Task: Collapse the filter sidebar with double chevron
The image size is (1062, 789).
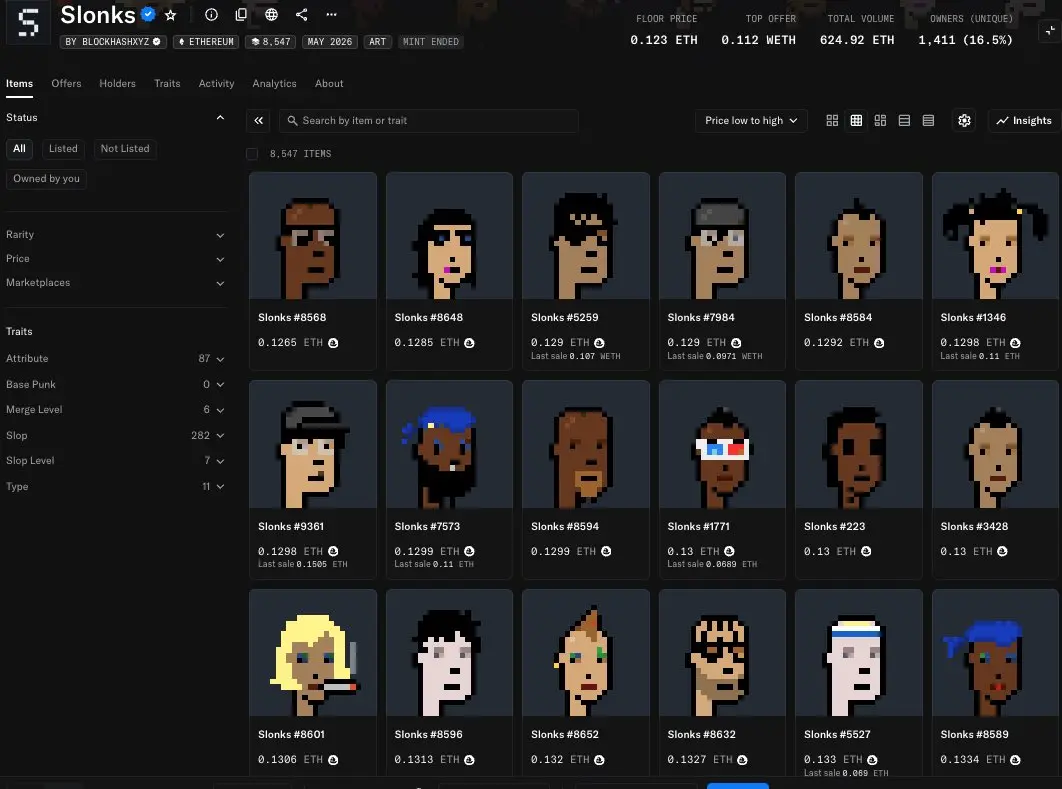Action: tap(259, 121)
